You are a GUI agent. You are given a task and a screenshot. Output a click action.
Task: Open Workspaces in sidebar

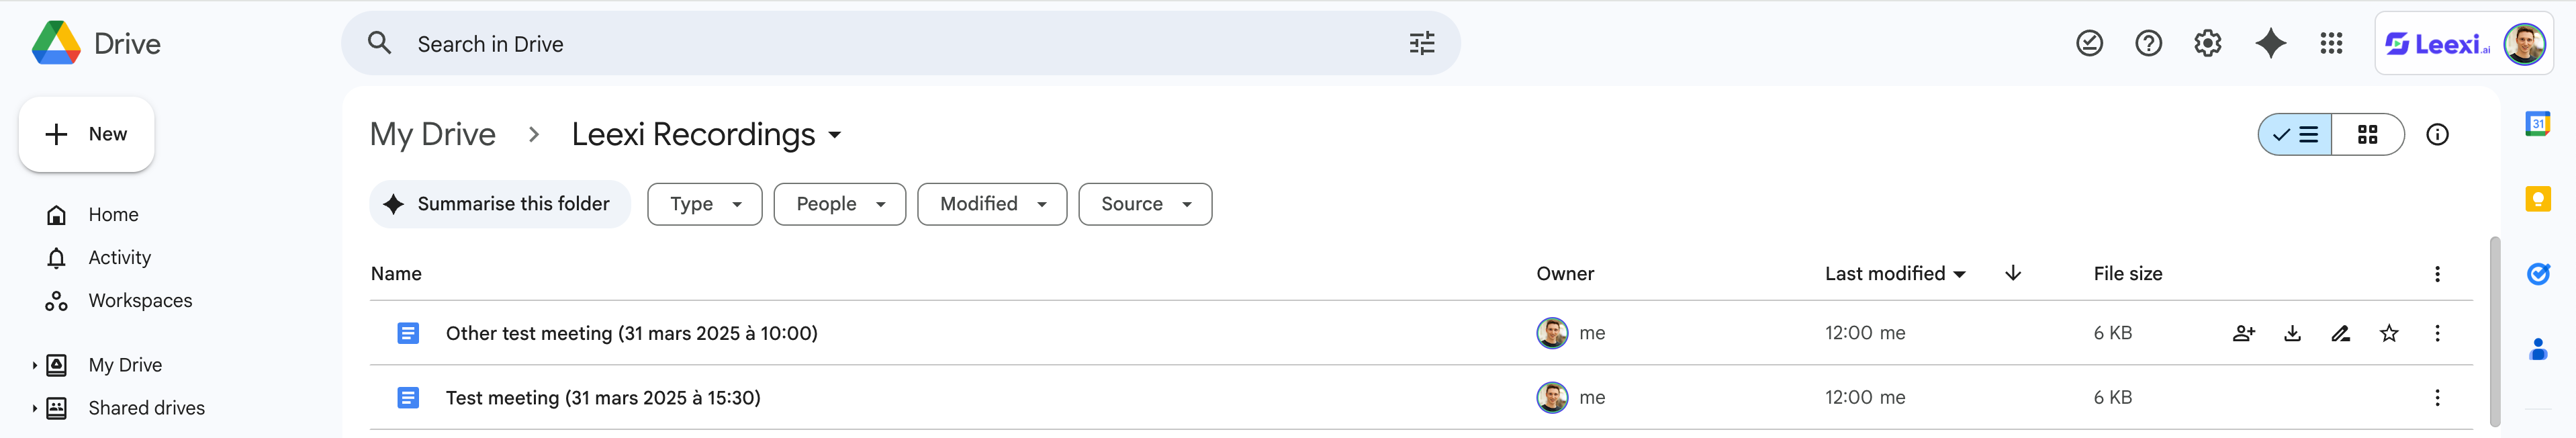pyautogui.click(x=140, y=300)
